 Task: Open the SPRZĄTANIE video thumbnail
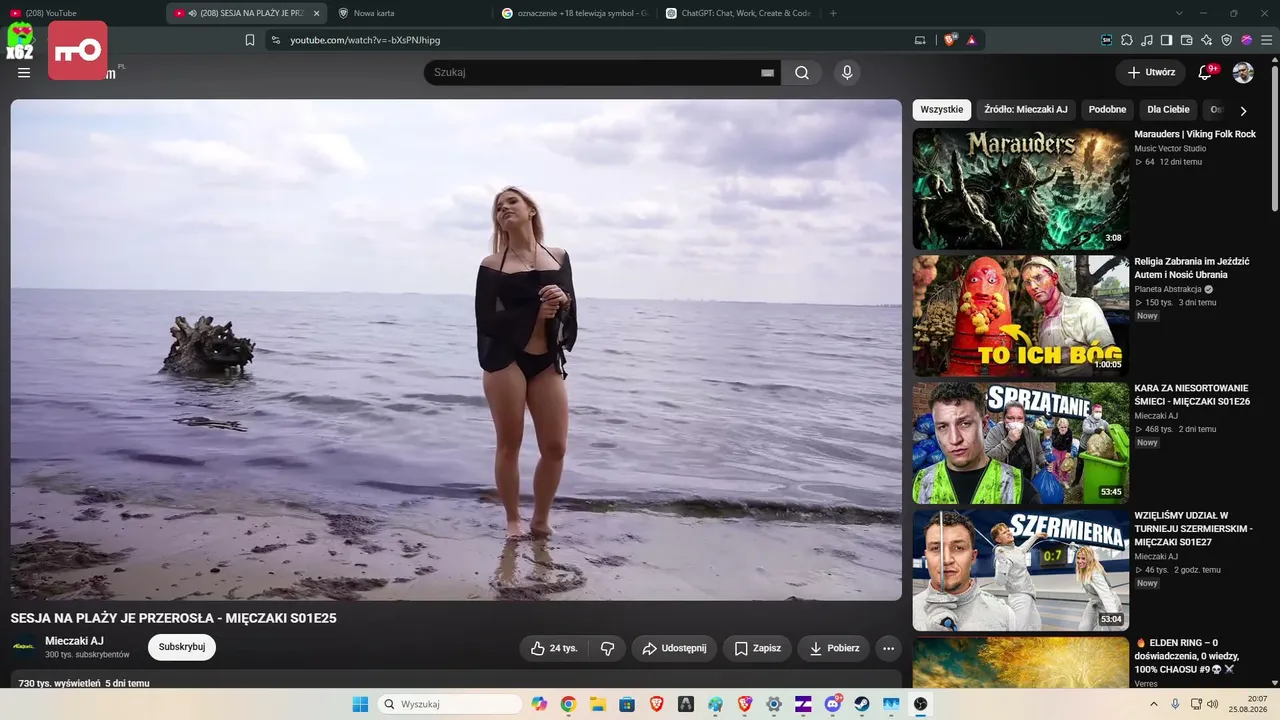coord(1021,443)
